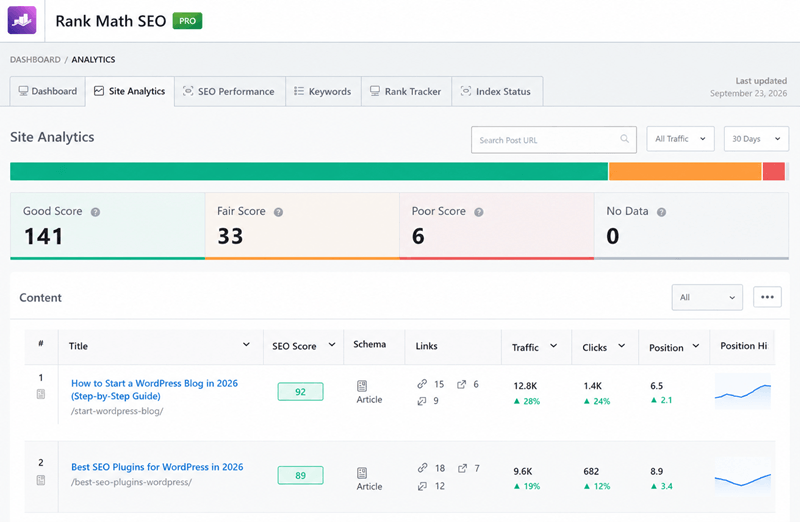Click the post type icon under row 1
800x522 pixels.
coord(41,394)
